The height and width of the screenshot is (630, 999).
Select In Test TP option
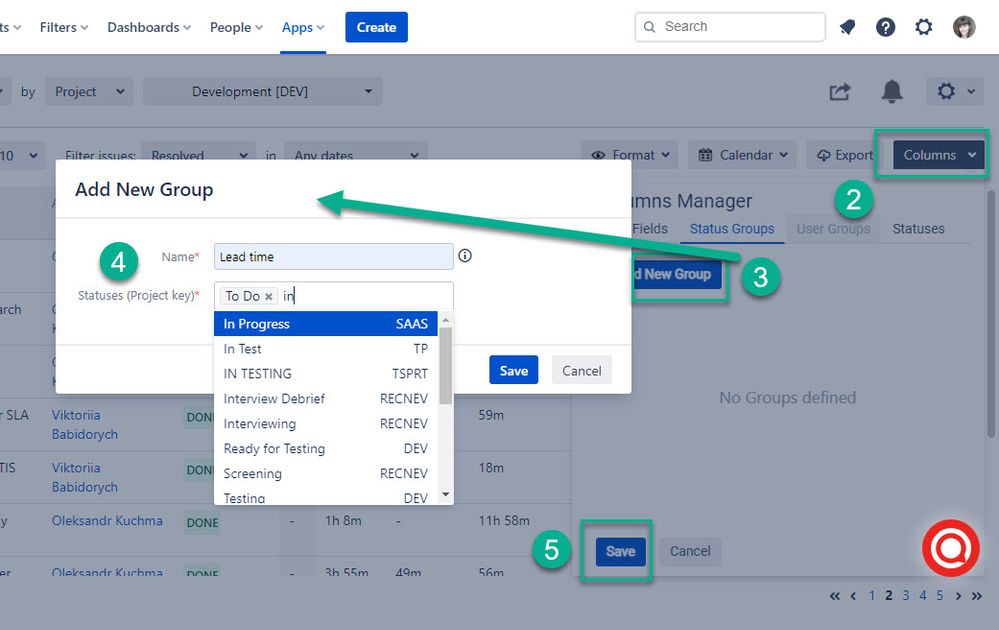pyautogui.click(x=326, y=348)
